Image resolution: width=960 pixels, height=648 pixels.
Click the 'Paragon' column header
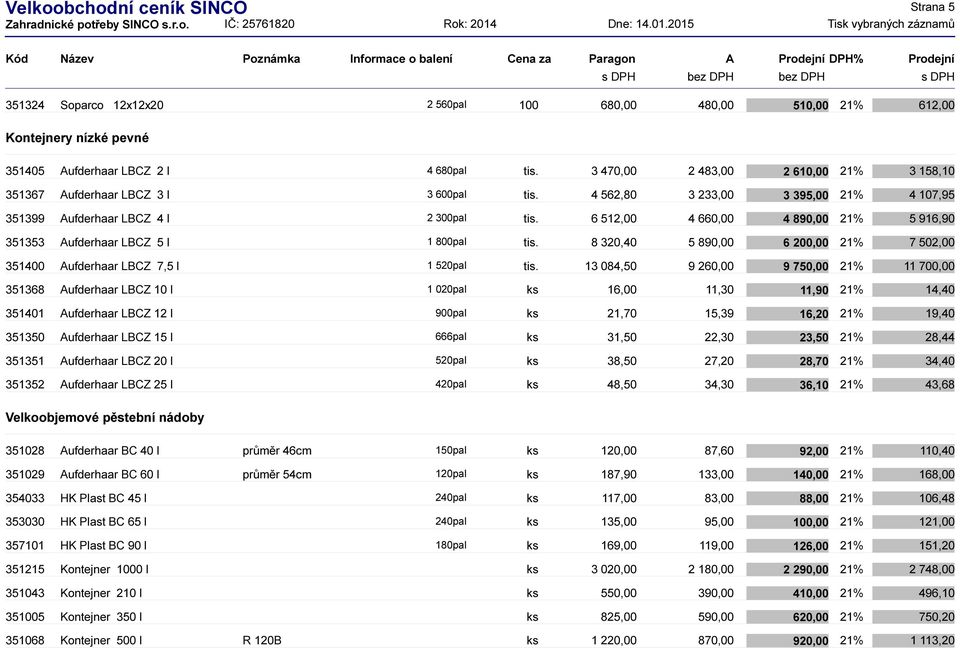click(612, 59)
